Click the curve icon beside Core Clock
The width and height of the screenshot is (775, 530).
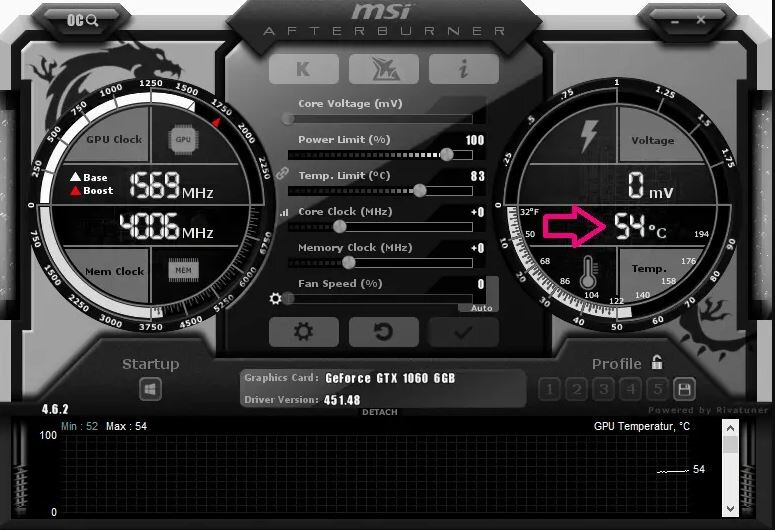pos(284,213)
